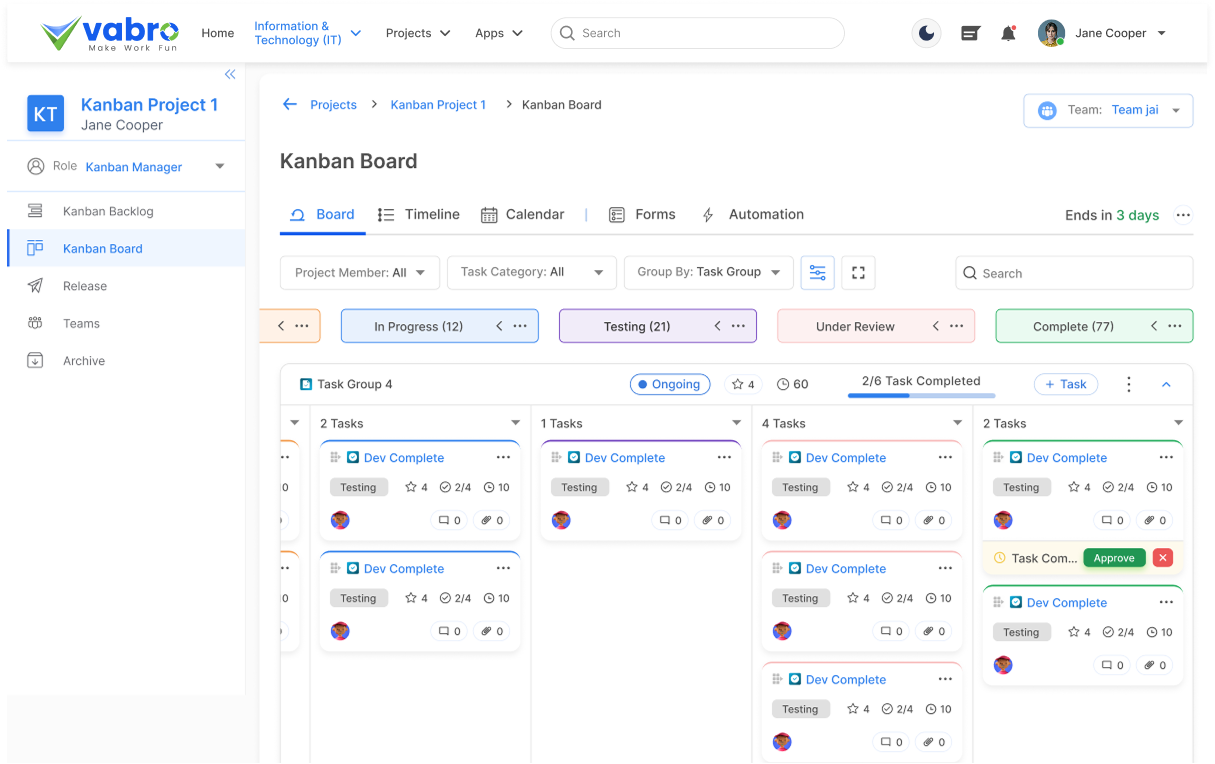Open the Calendar view tab
Screen dimensions: 1215x764
point(522,214)
